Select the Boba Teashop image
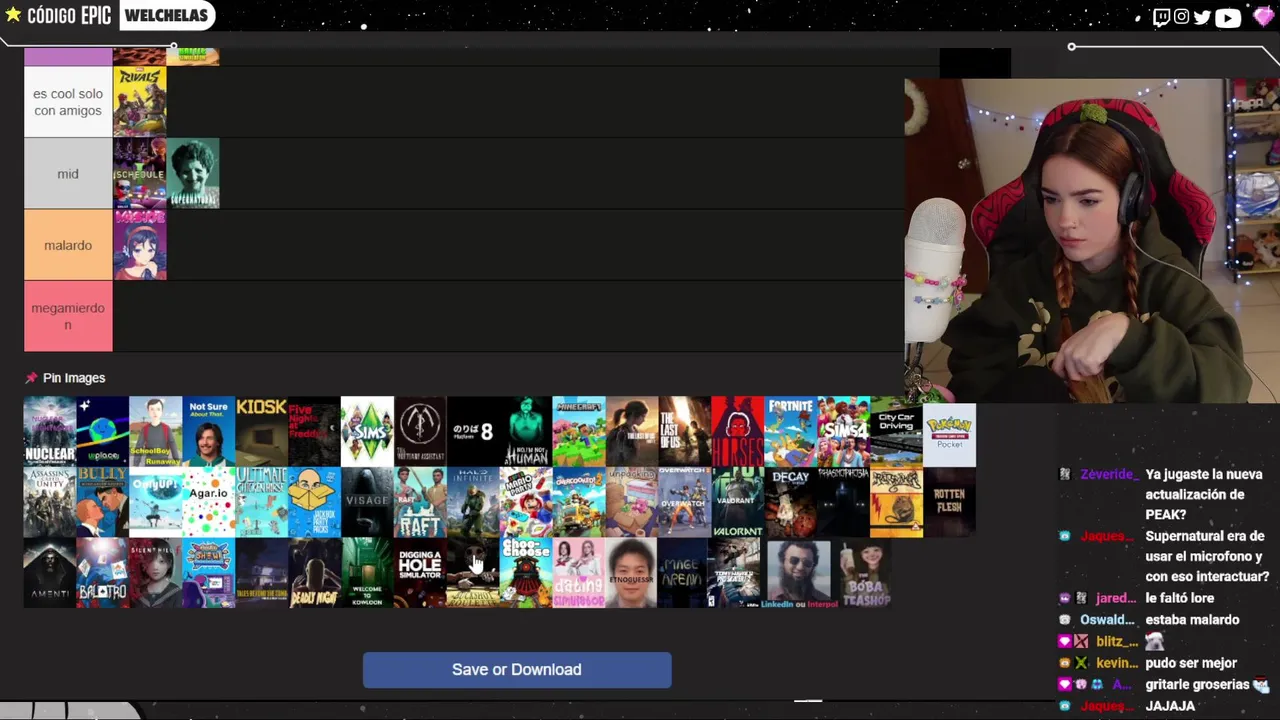Viewport: 1280px width, 720px height. click(x=865, y=573)
